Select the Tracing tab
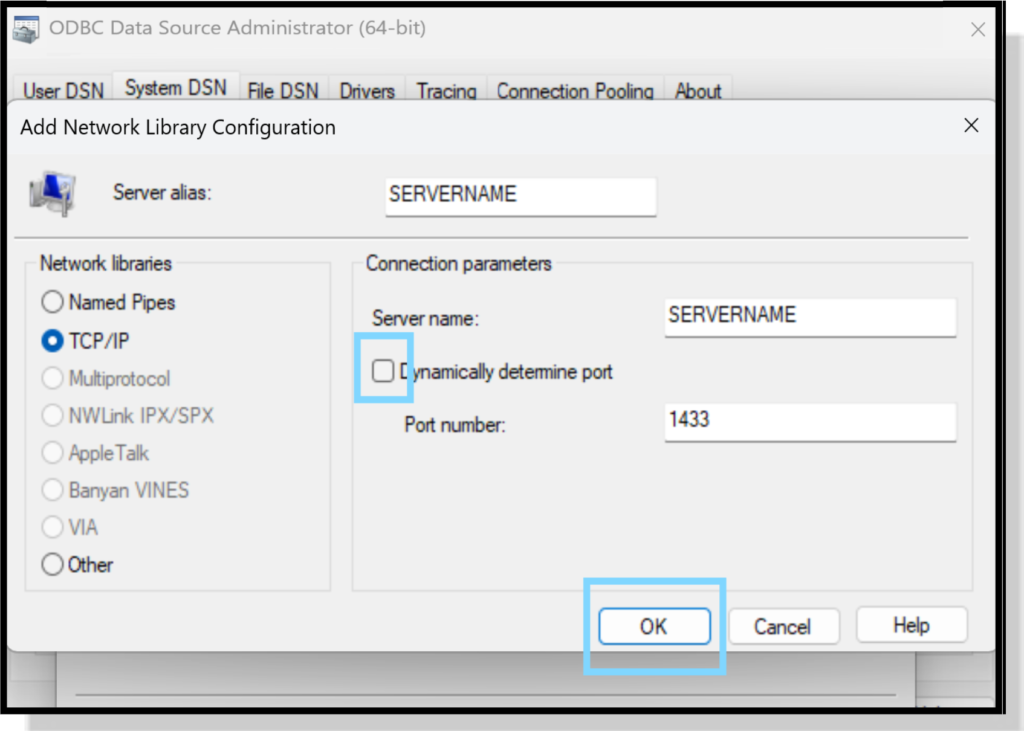Screen dimensions: 1024x731 (446, 91)
